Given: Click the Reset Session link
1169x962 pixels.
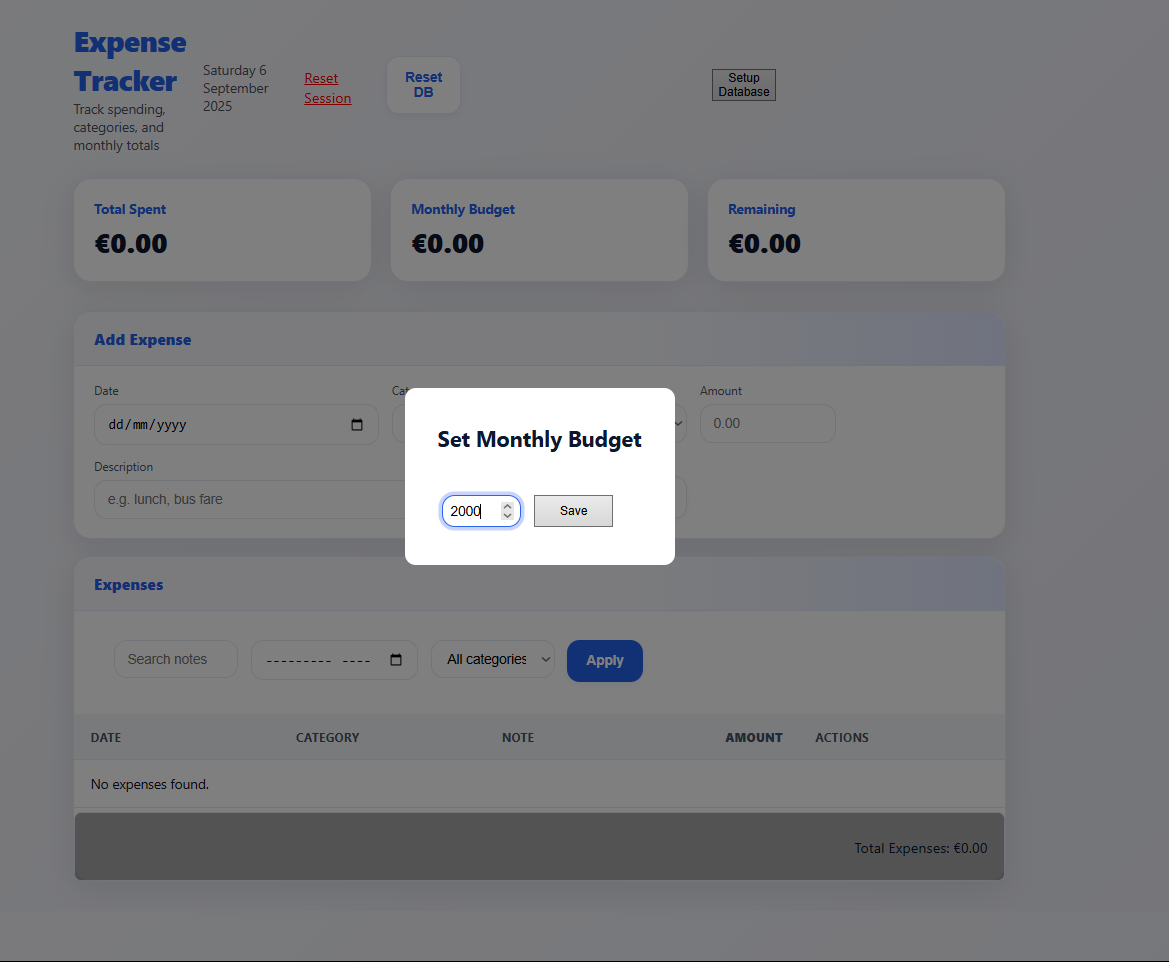Looking at the screenshot, I should pyautogui.click(x=326, y=88).
